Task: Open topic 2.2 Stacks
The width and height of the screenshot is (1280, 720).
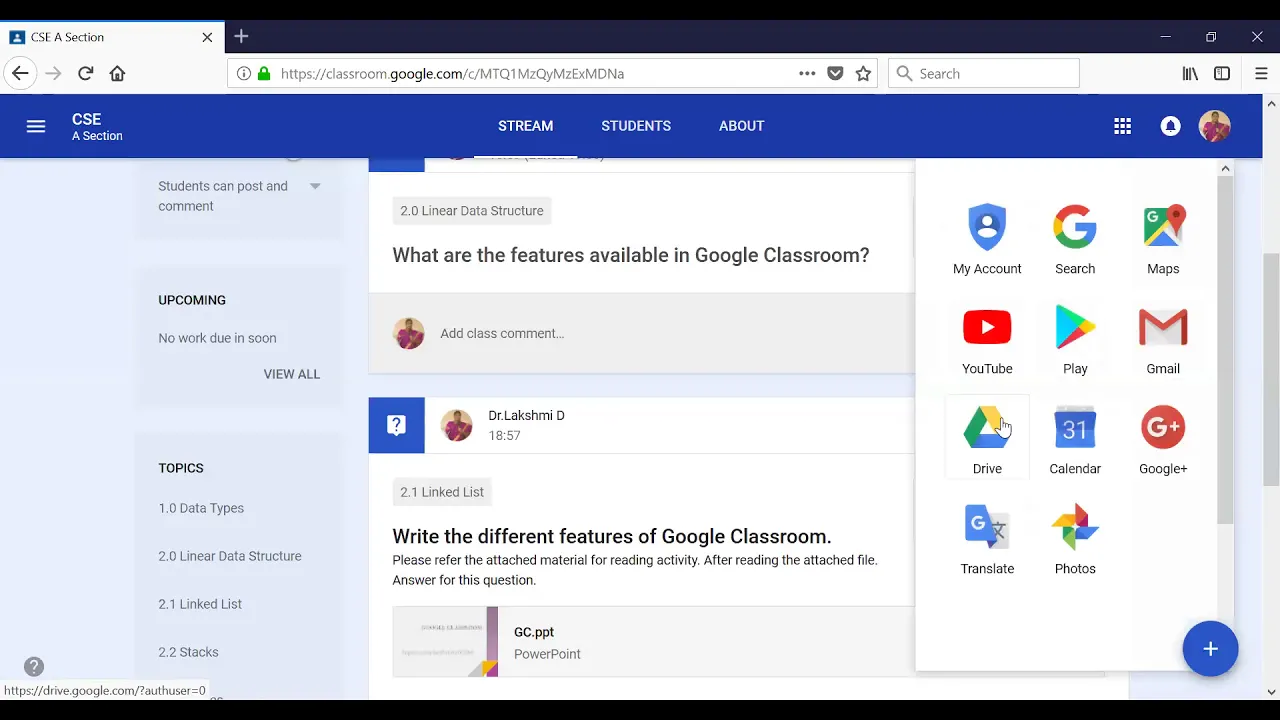Action: coord(188,652)
